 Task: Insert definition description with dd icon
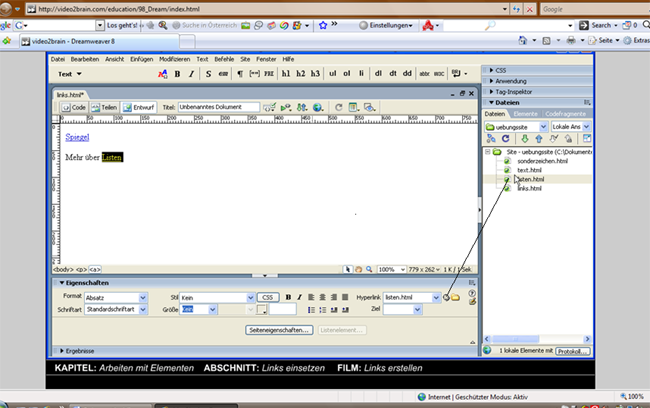(407, 73)
